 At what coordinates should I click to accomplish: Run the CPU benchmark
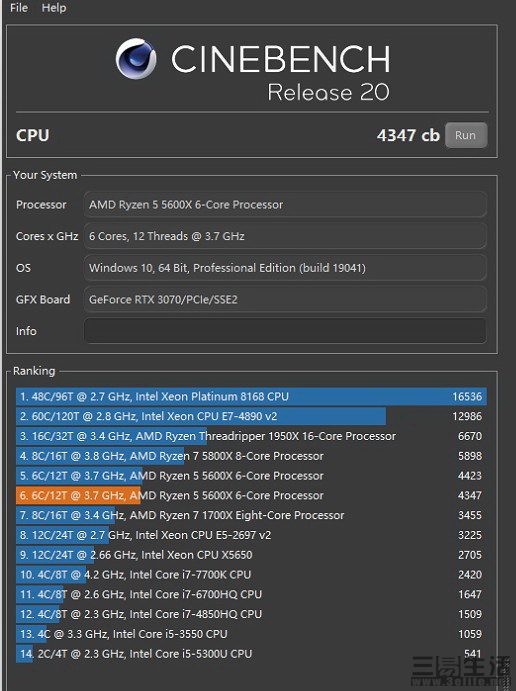(466, 135)
